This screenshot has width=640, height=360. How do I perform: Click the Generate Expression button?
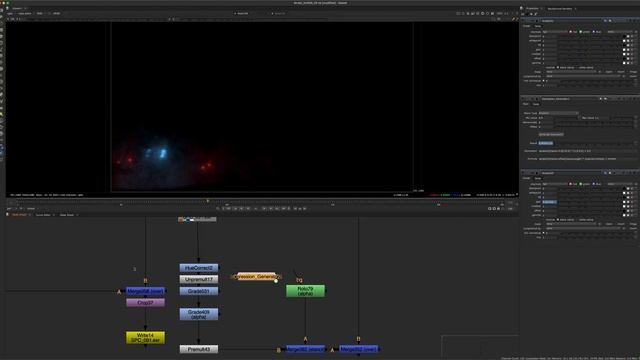click(551, 134)
